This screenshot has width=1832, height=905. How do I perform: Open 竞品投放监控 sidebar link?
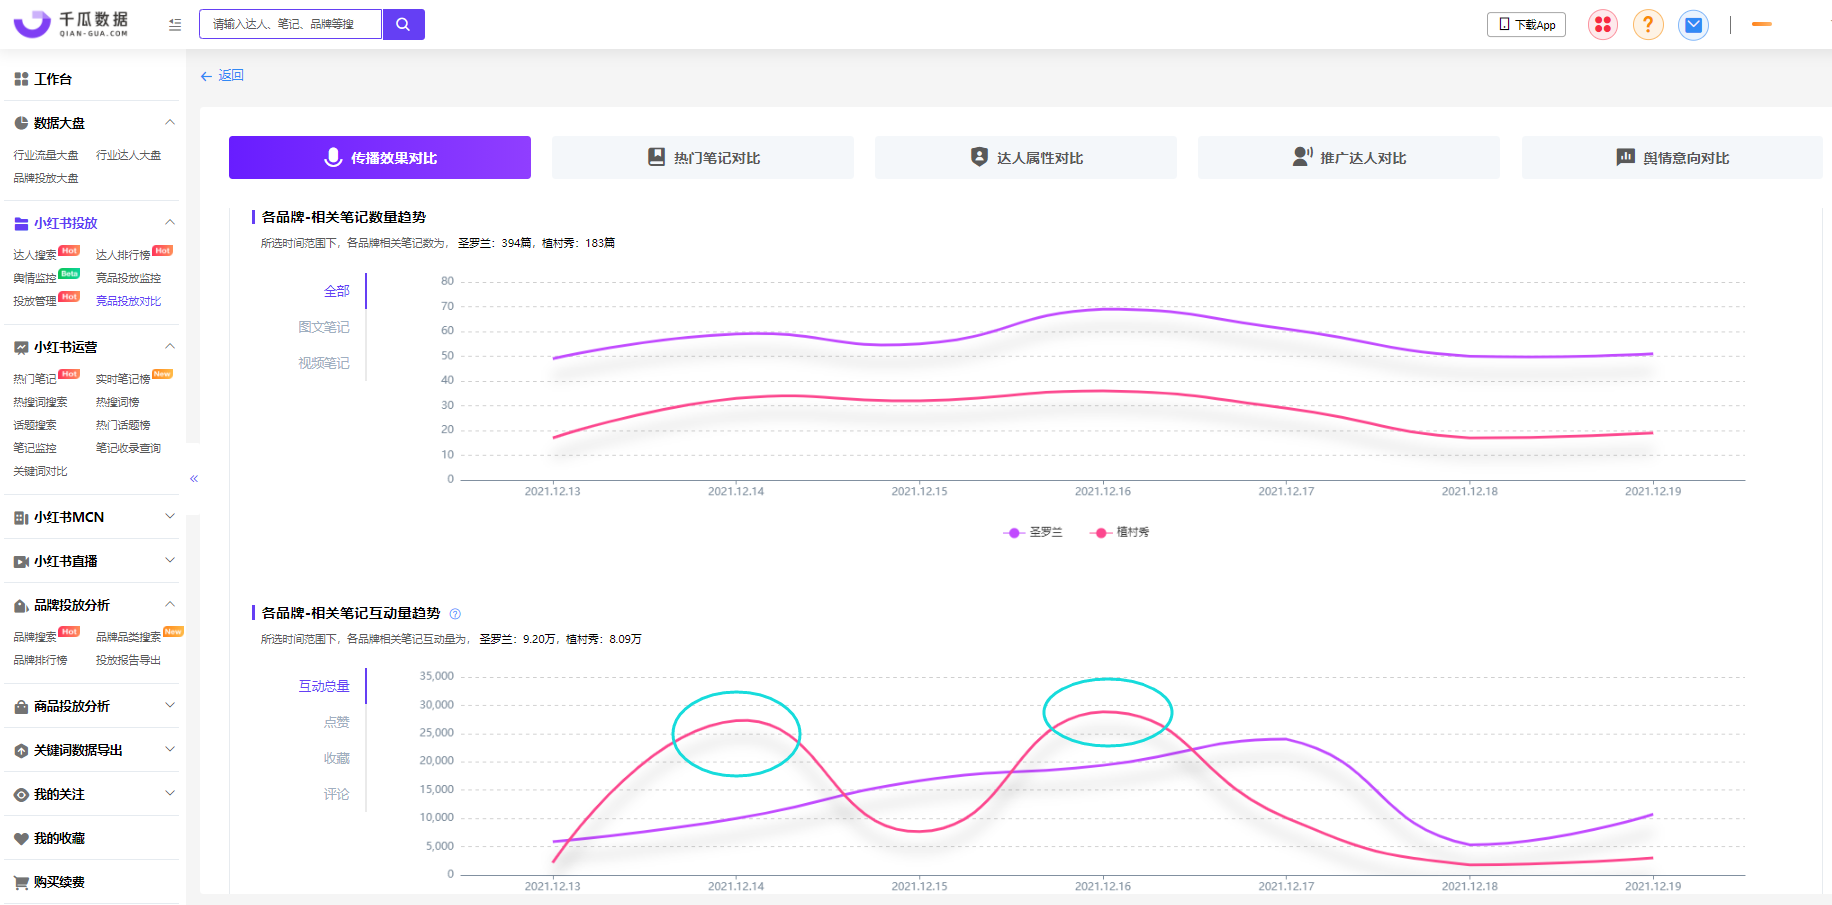coord(128,278)
